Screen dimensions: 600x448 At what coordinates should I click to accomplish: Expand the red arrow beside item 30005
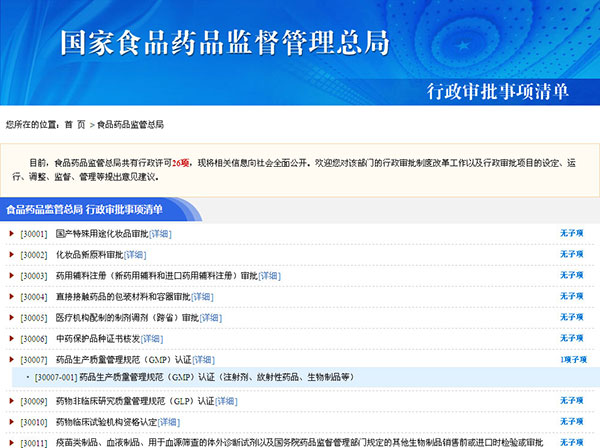click(x=11, y=318)
